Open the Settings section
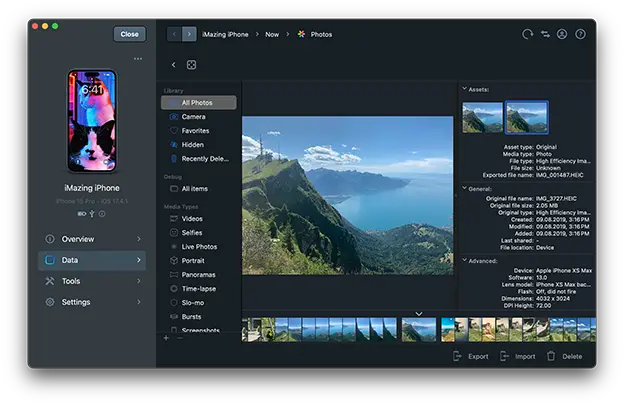Screen dimensions: 624x405 92,302
